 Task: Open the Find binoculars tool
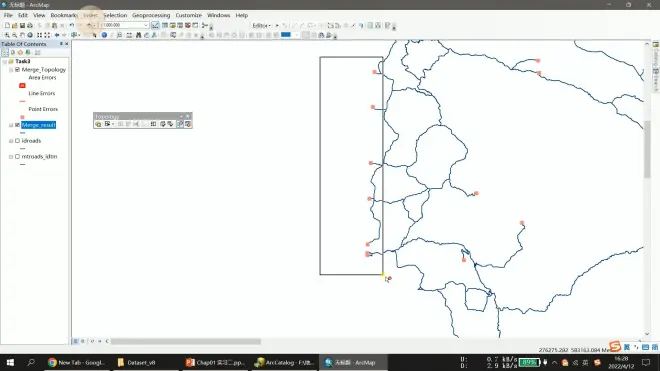click(x=138, y=35)
